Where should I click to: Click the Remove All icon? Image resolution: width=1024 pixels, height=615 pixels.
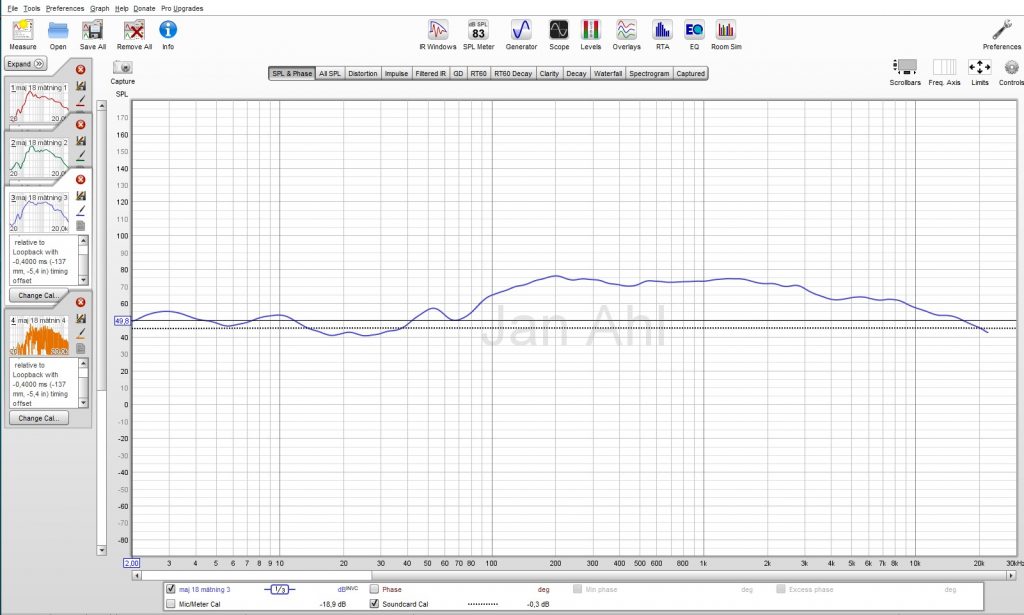click(x=135, y=30)
